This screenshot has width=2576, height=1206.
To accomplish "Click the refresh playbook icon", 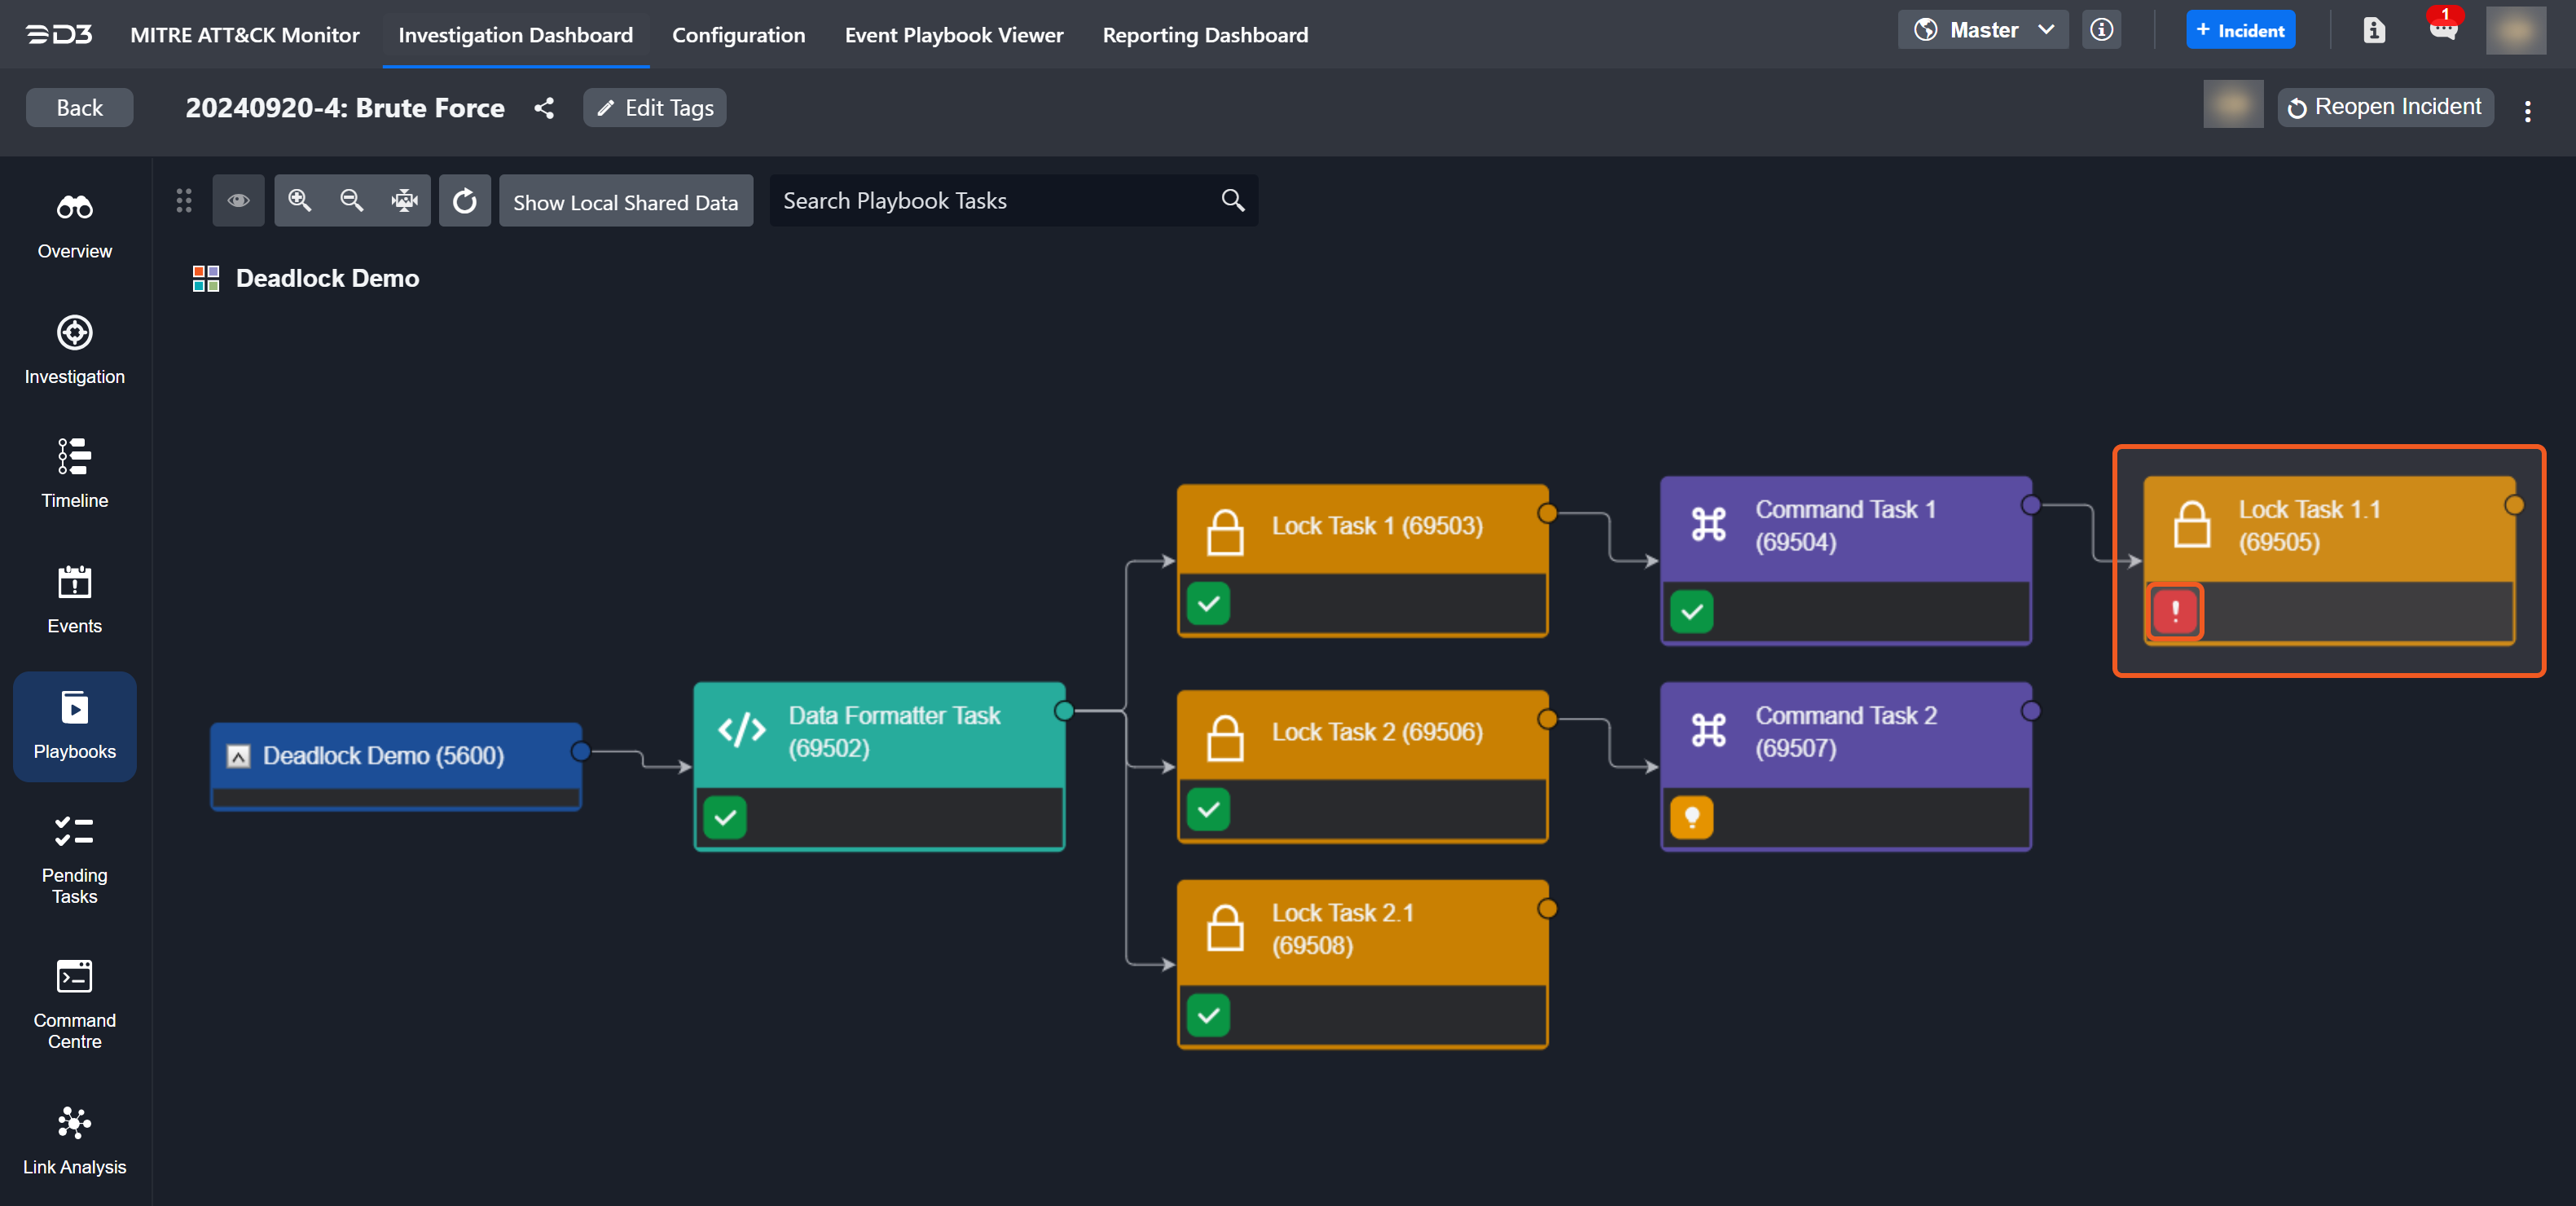I will coord(465,201).
